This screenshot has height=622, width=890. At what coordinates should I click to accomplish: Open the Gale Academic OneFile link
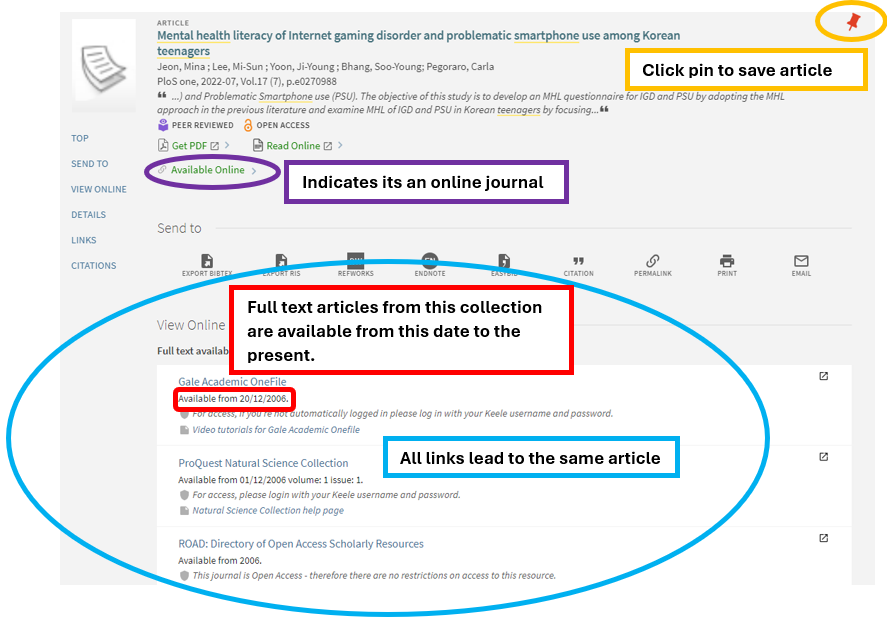click(232, 381)
